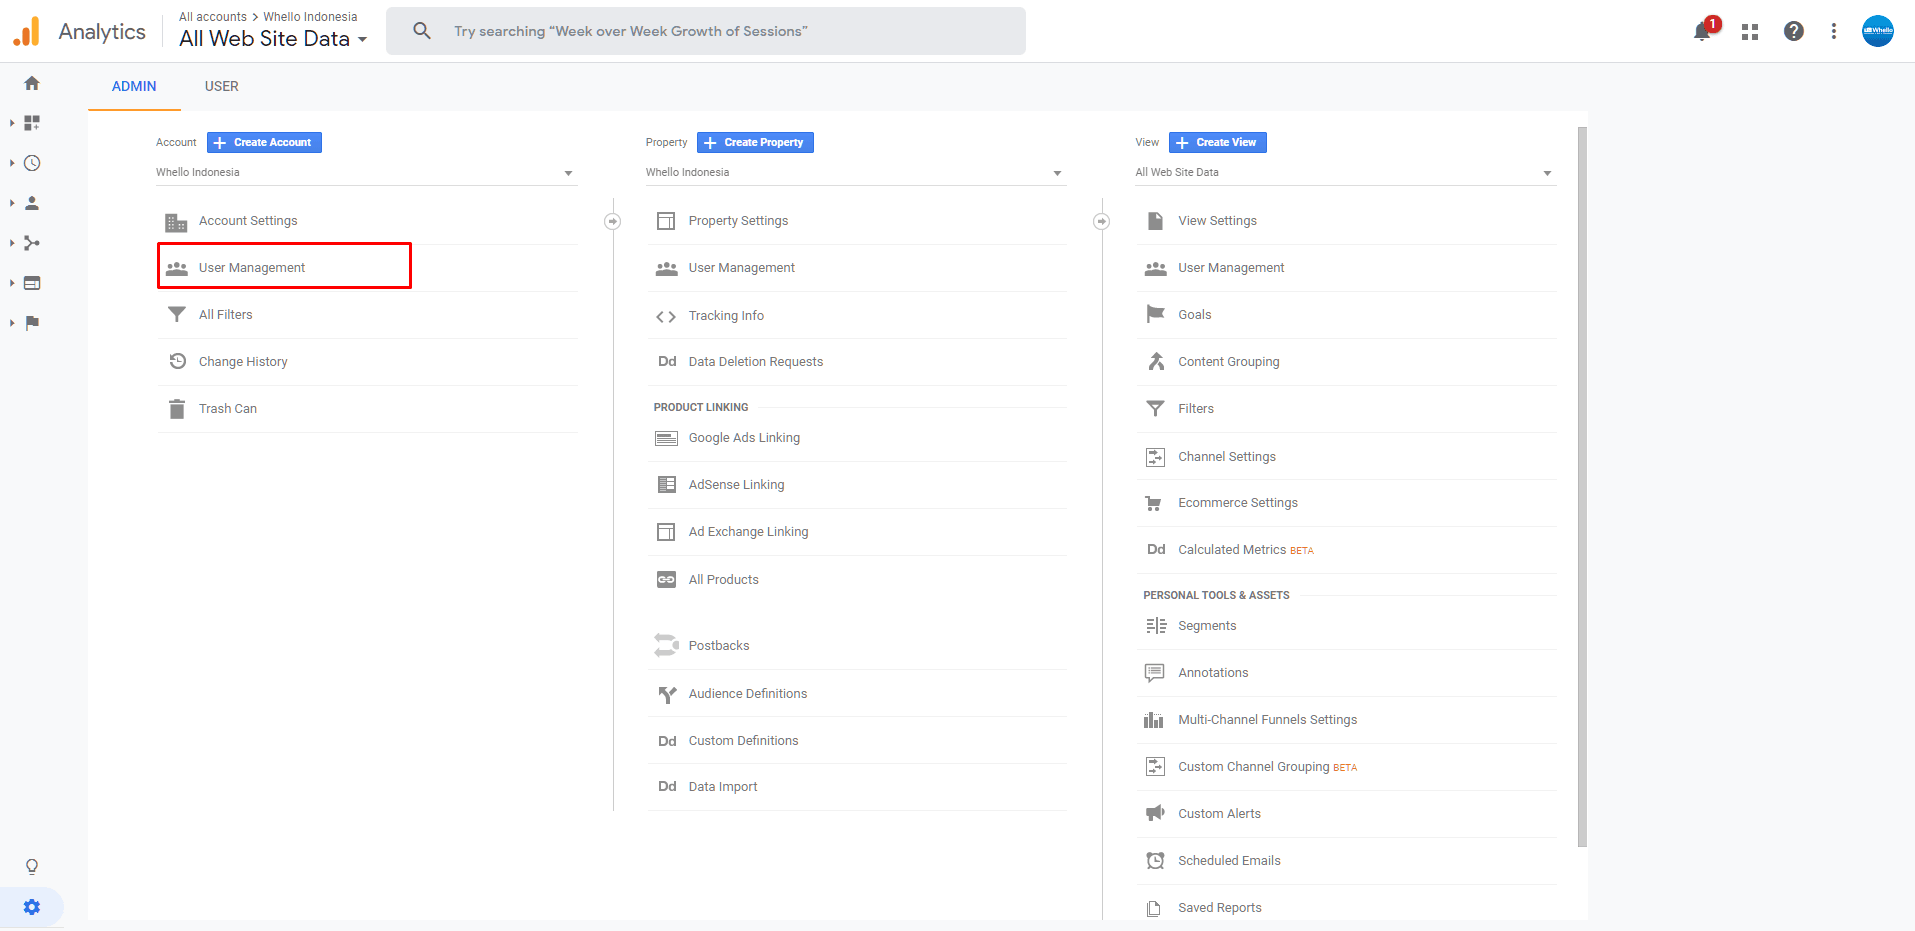
Task: Go to Home icon in sidebar
Action: 32,84
